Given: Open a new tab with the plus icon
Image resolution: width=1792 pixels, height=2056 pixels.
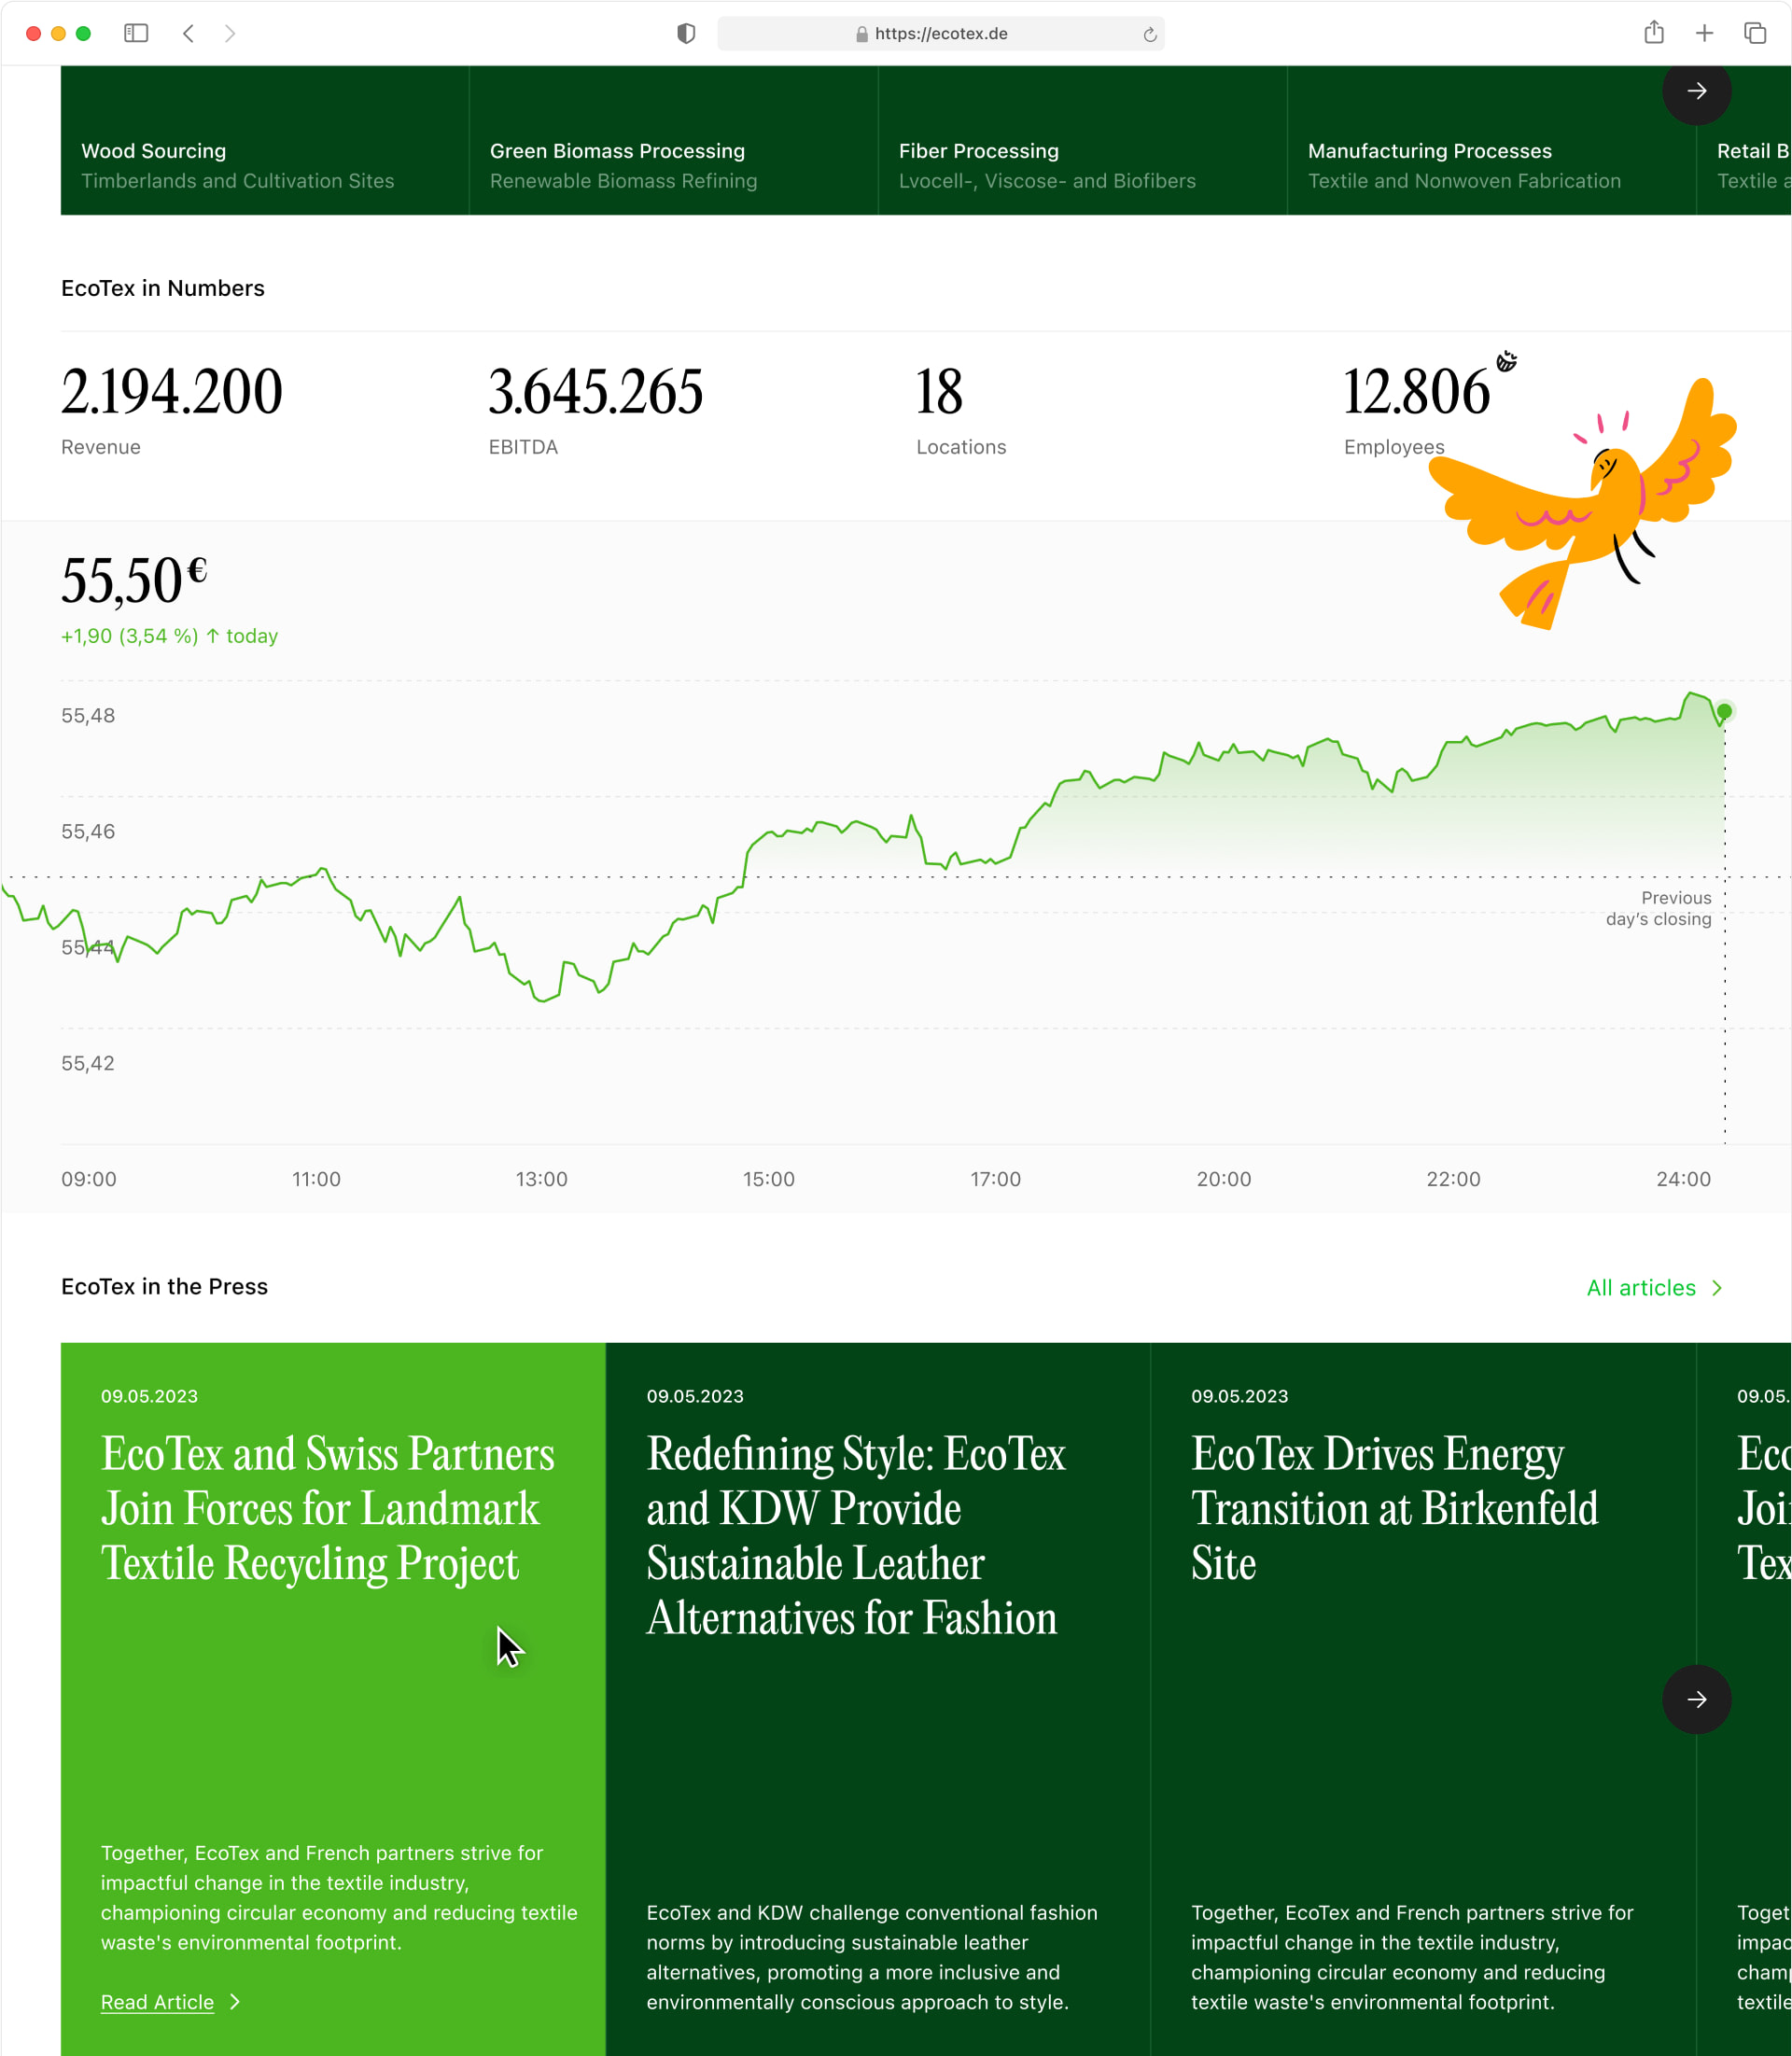Looking at the screenshot, I should click(1704, 33).
